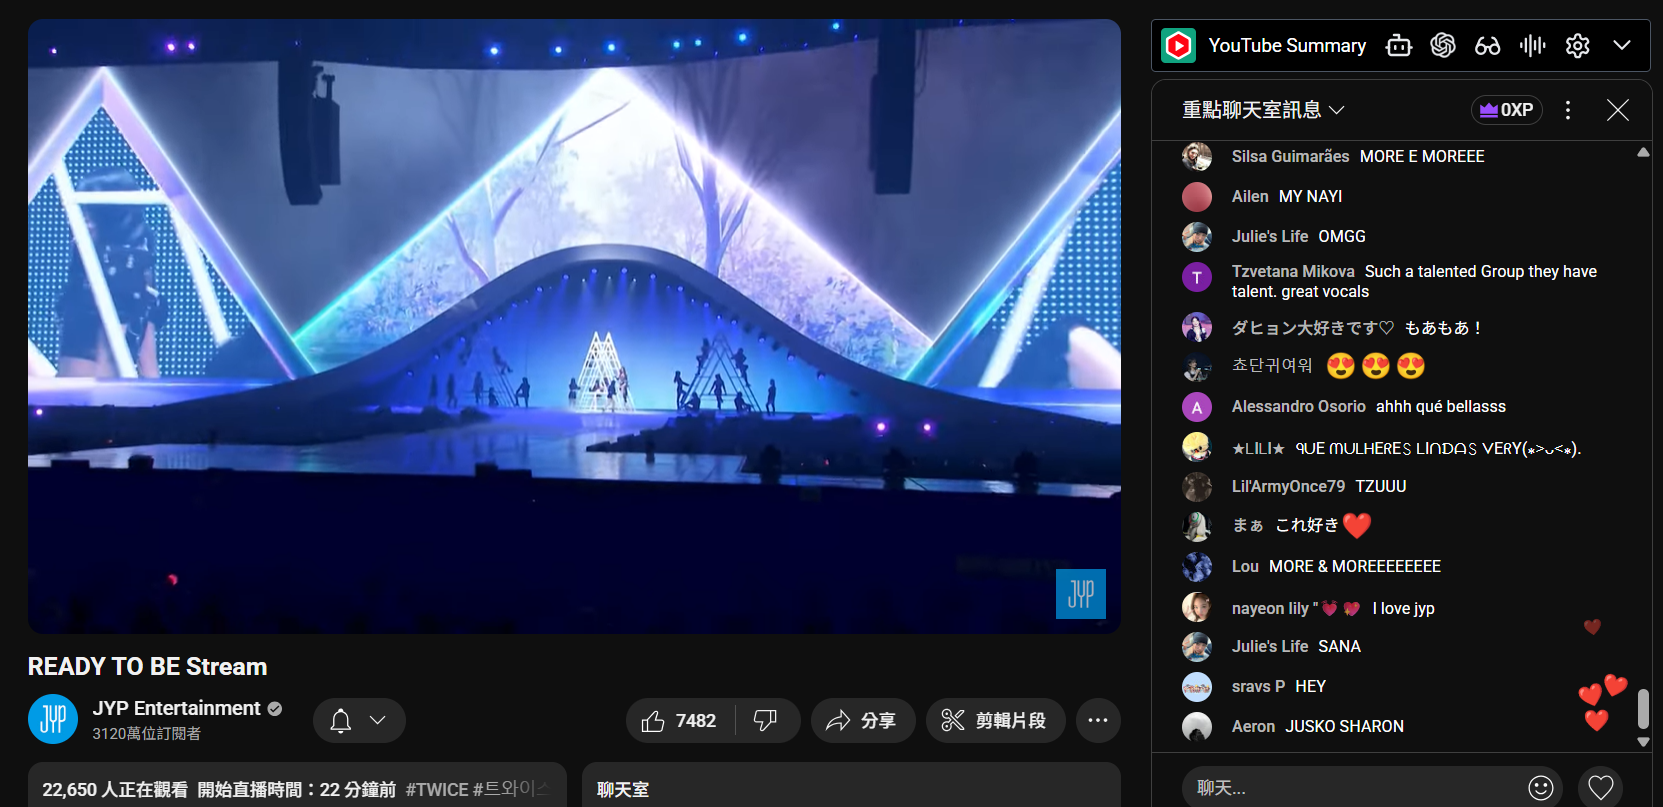
Task: Select the chat room tab below video
Action: click(623, 789)
